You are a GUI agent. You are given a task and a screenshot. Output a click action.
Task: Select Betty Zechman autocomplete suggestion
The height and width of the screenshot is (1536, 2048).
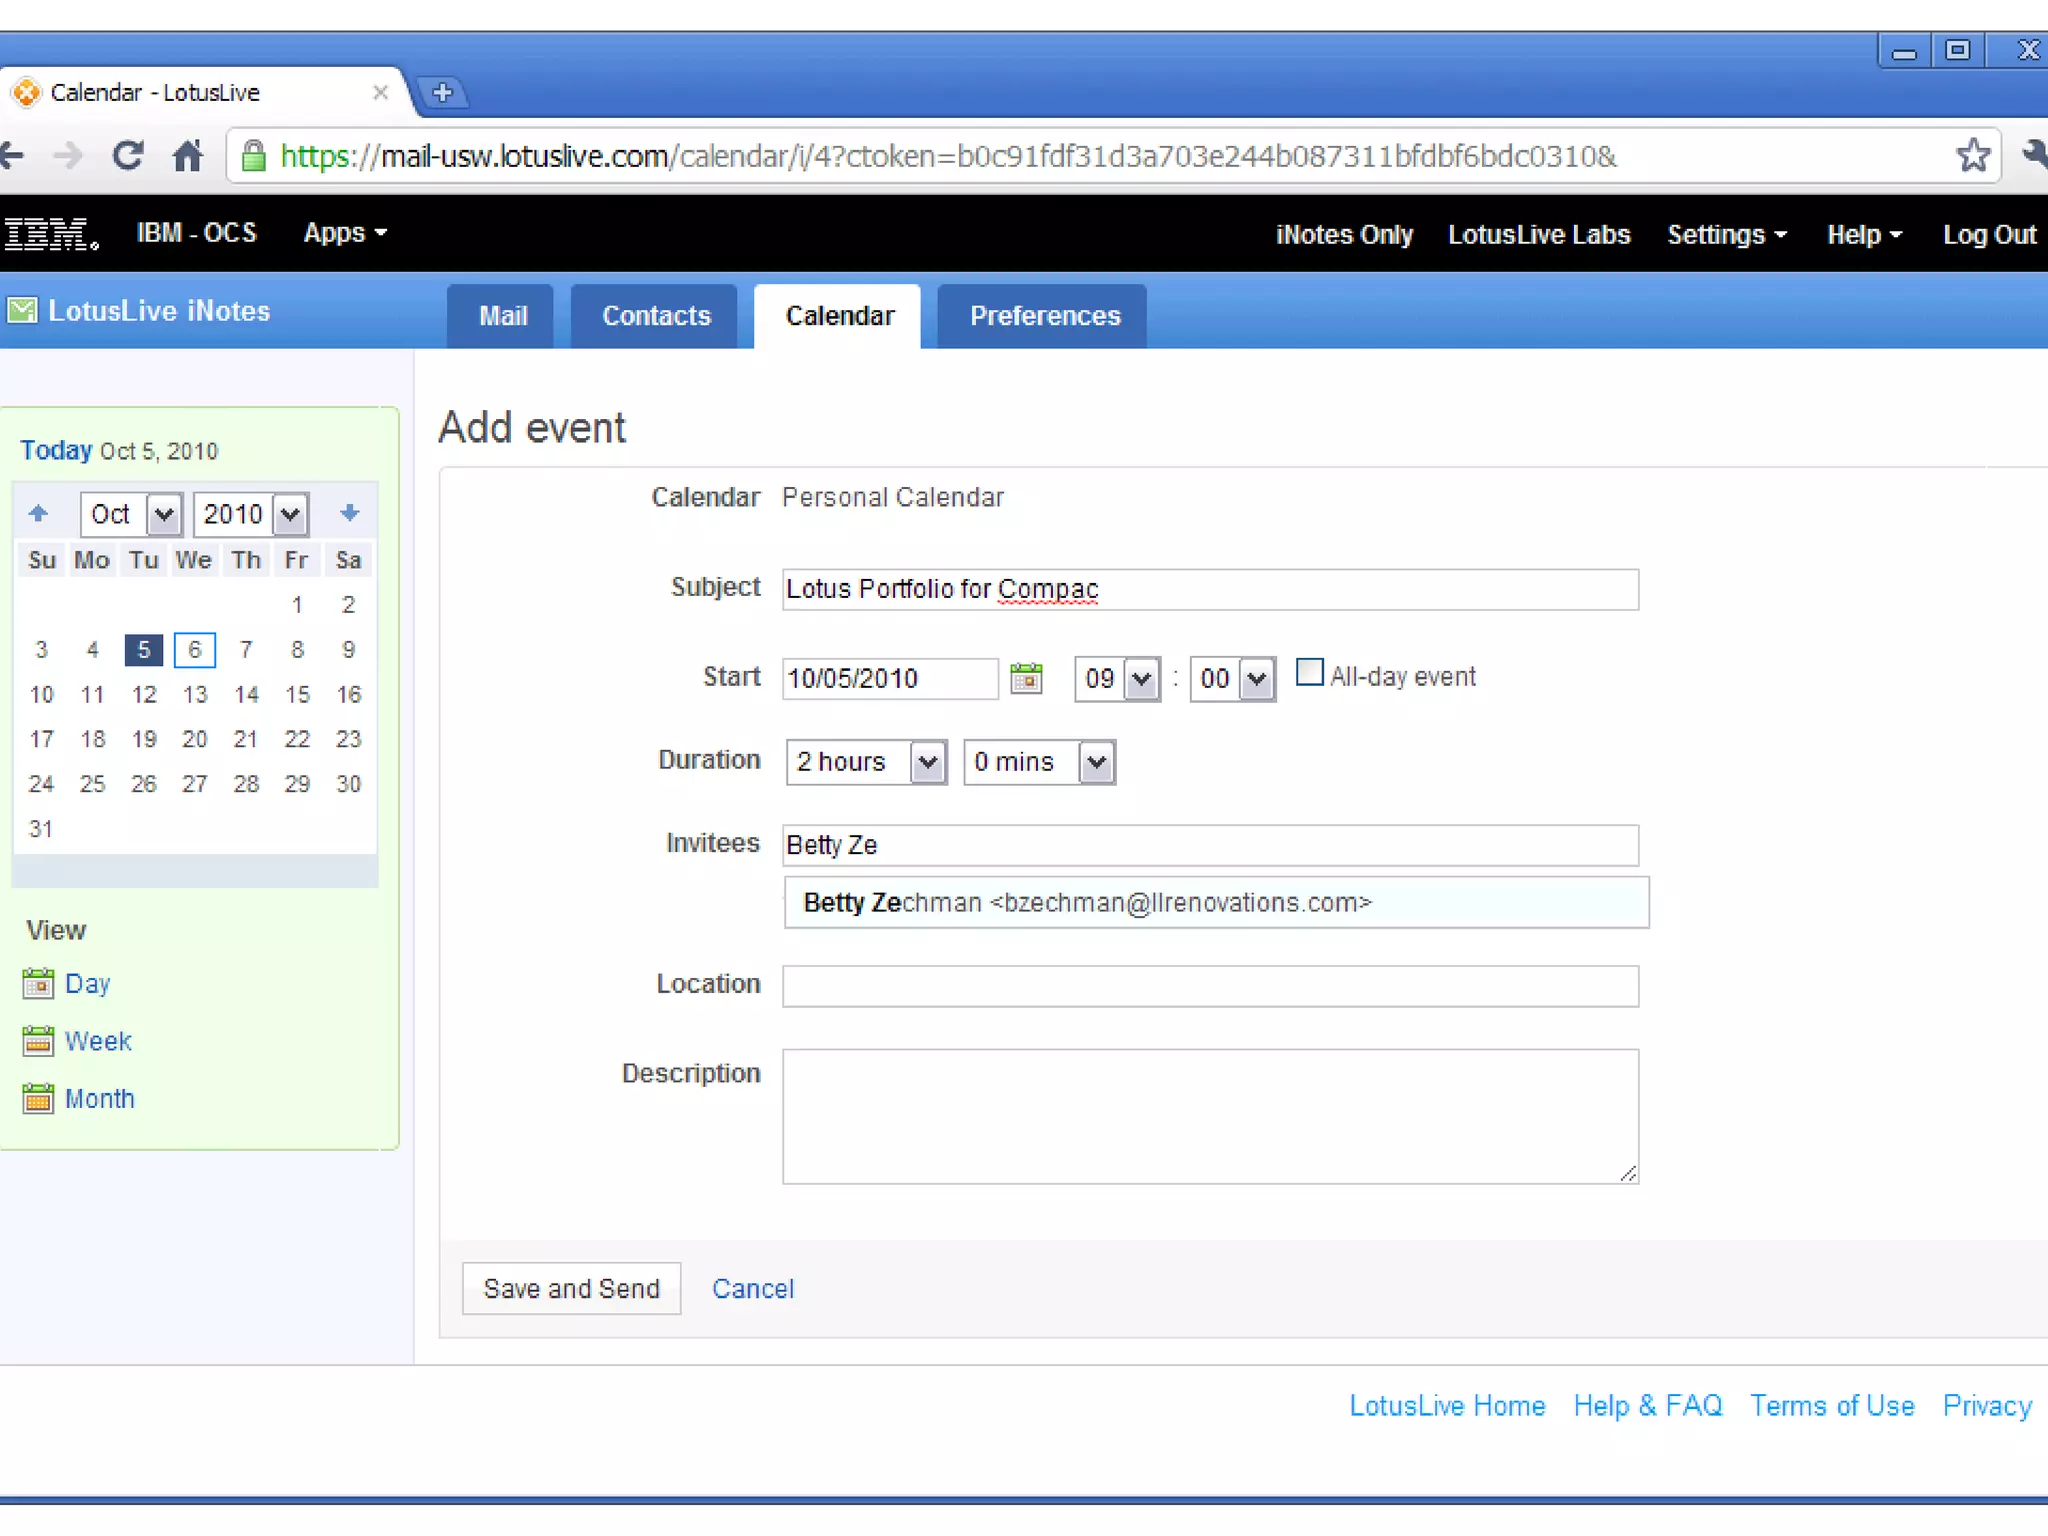click(1087, 902)
